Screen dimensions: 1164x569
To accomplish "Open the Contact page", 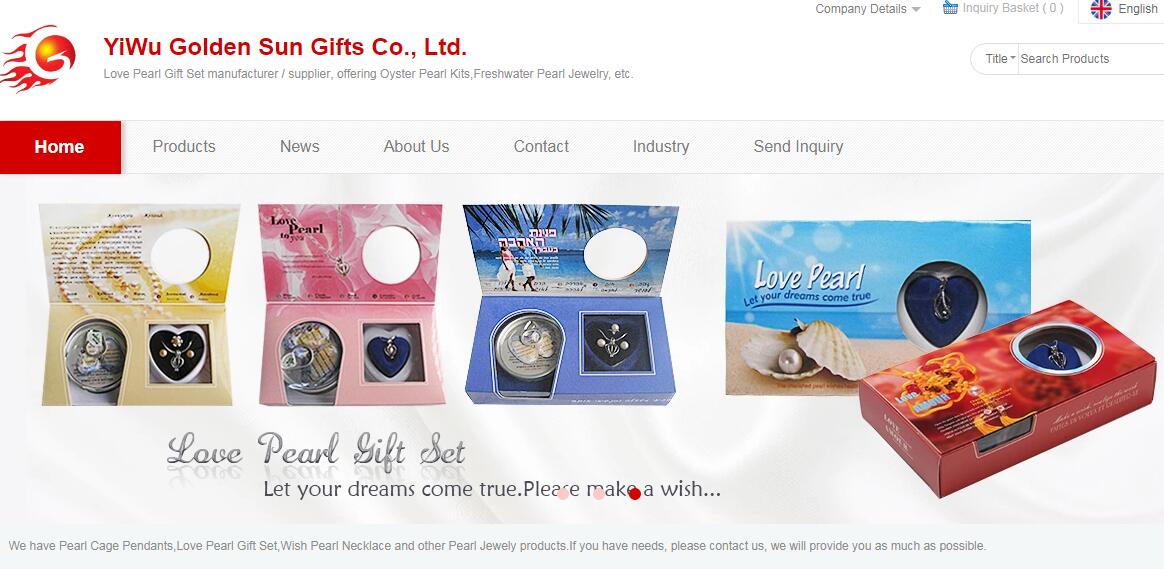I will coord(541,146).
